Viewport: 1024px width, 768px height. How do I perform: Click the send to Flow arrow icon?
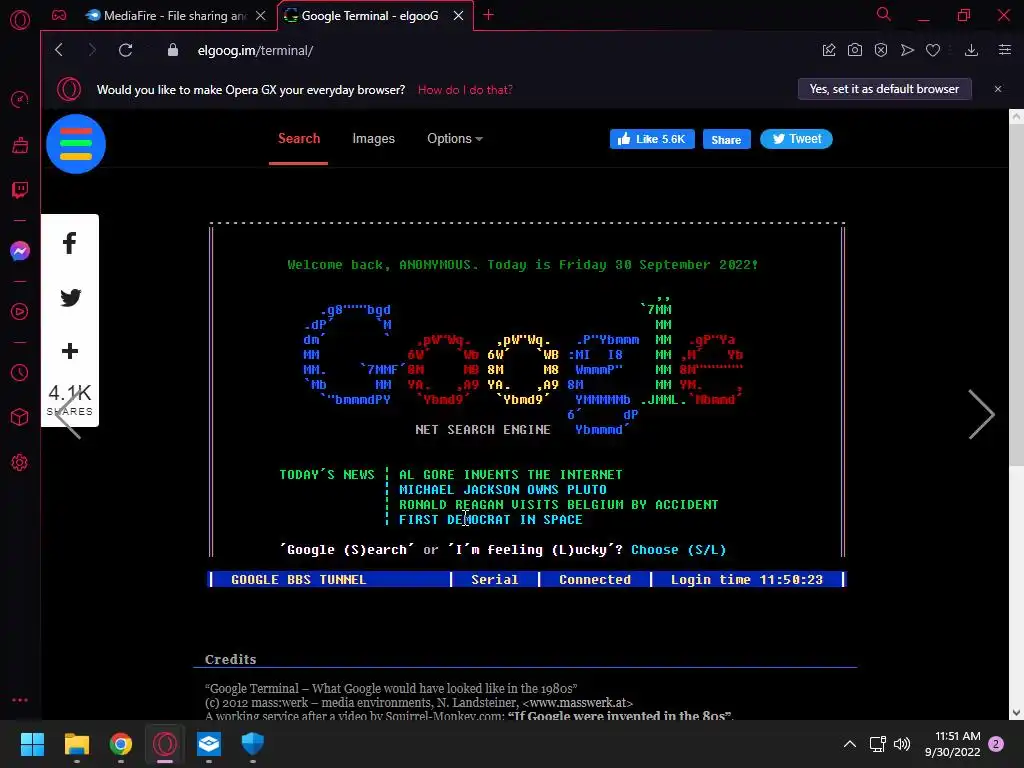point(907,50)
